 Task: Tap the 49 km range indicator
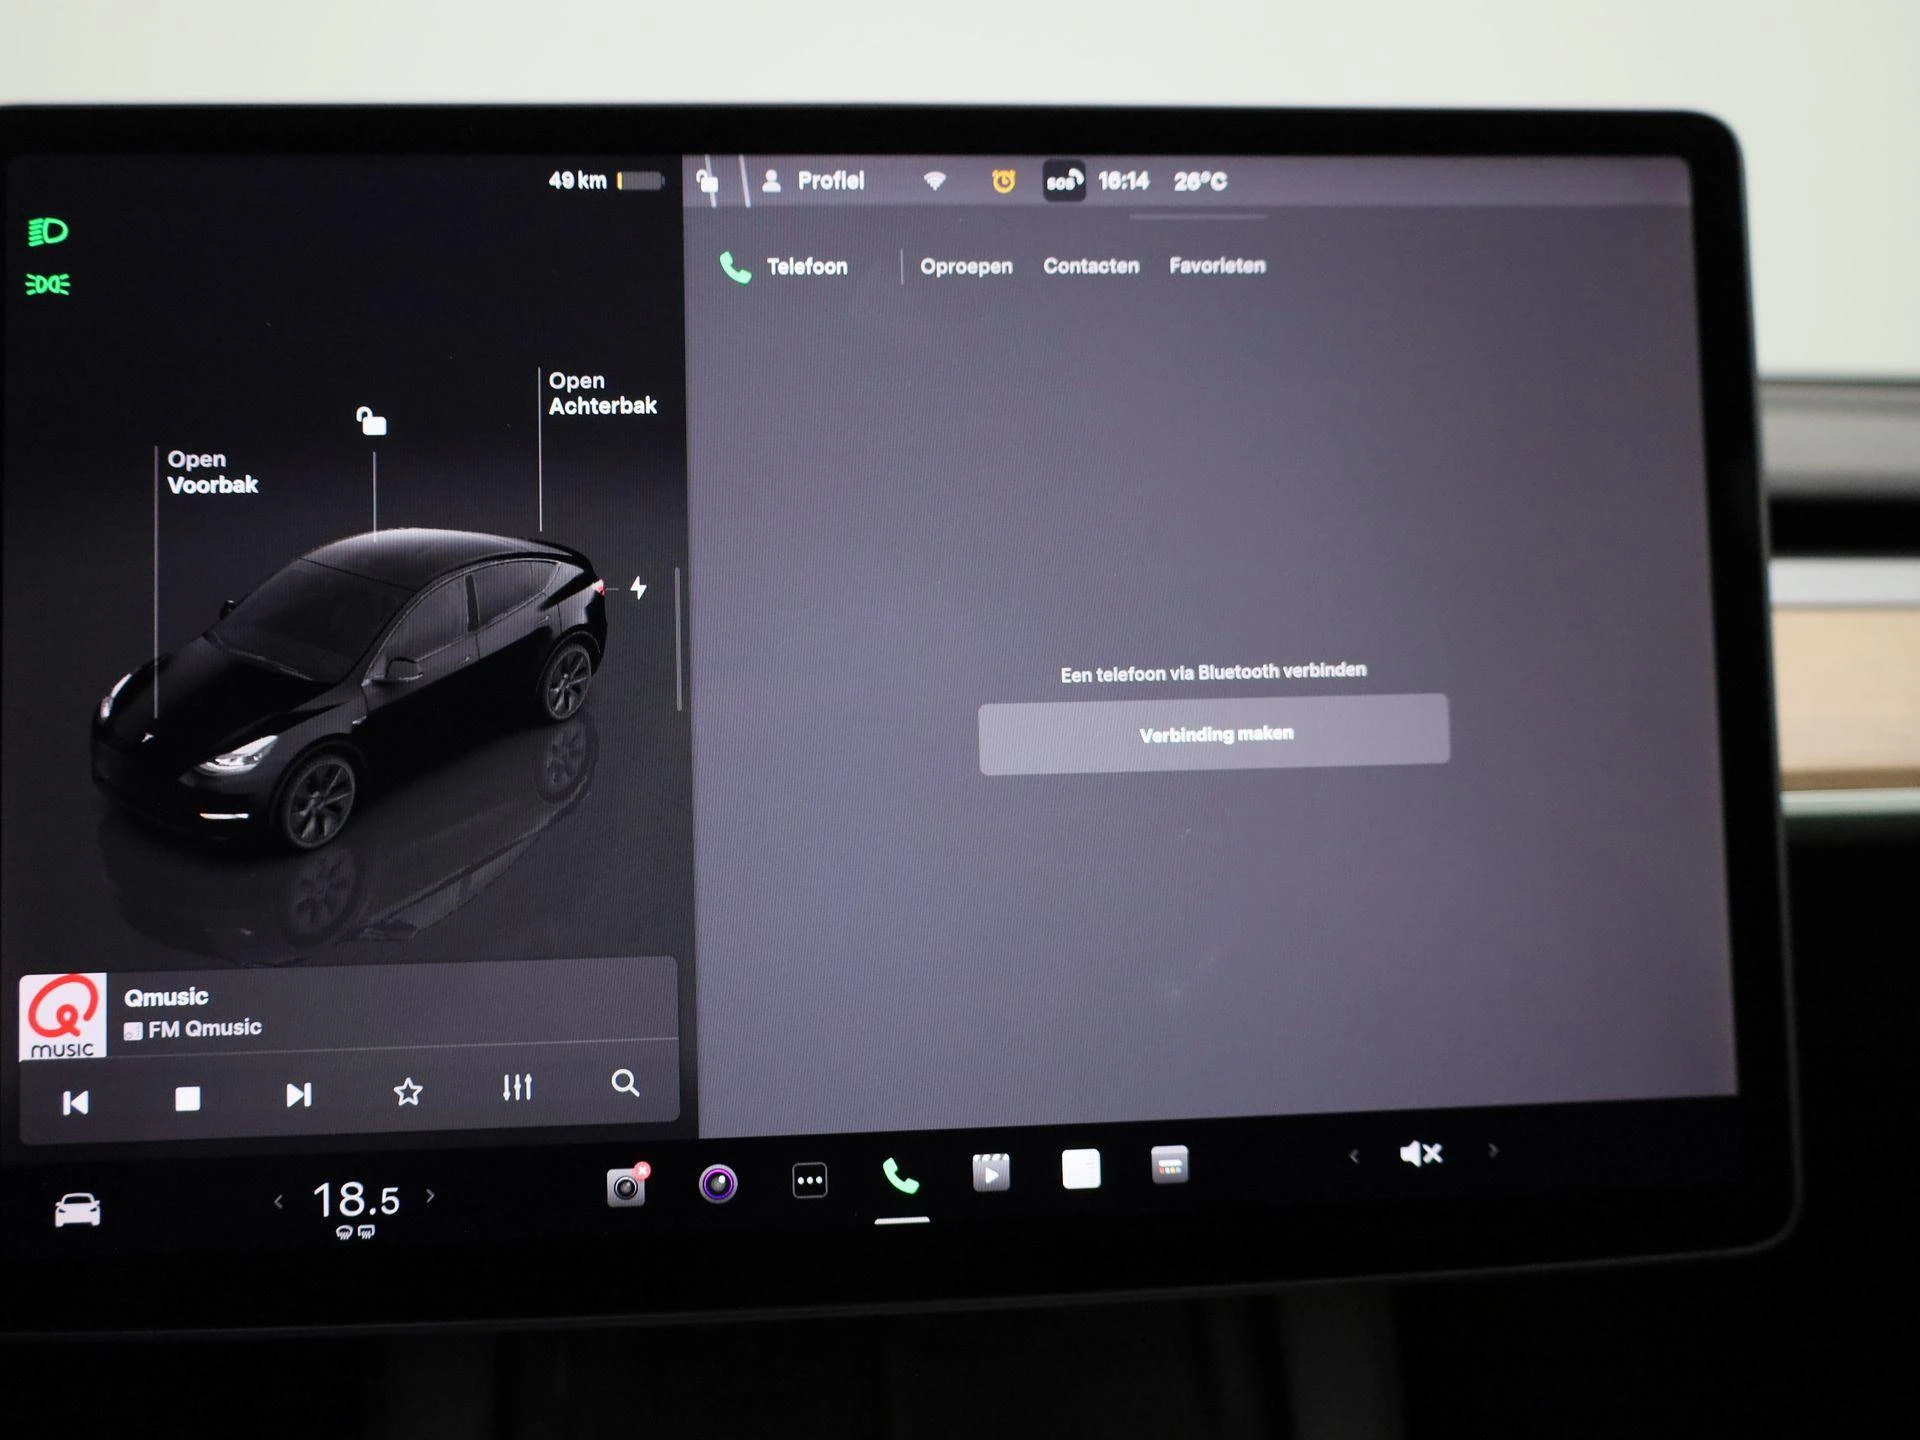(x=577, y=181)
